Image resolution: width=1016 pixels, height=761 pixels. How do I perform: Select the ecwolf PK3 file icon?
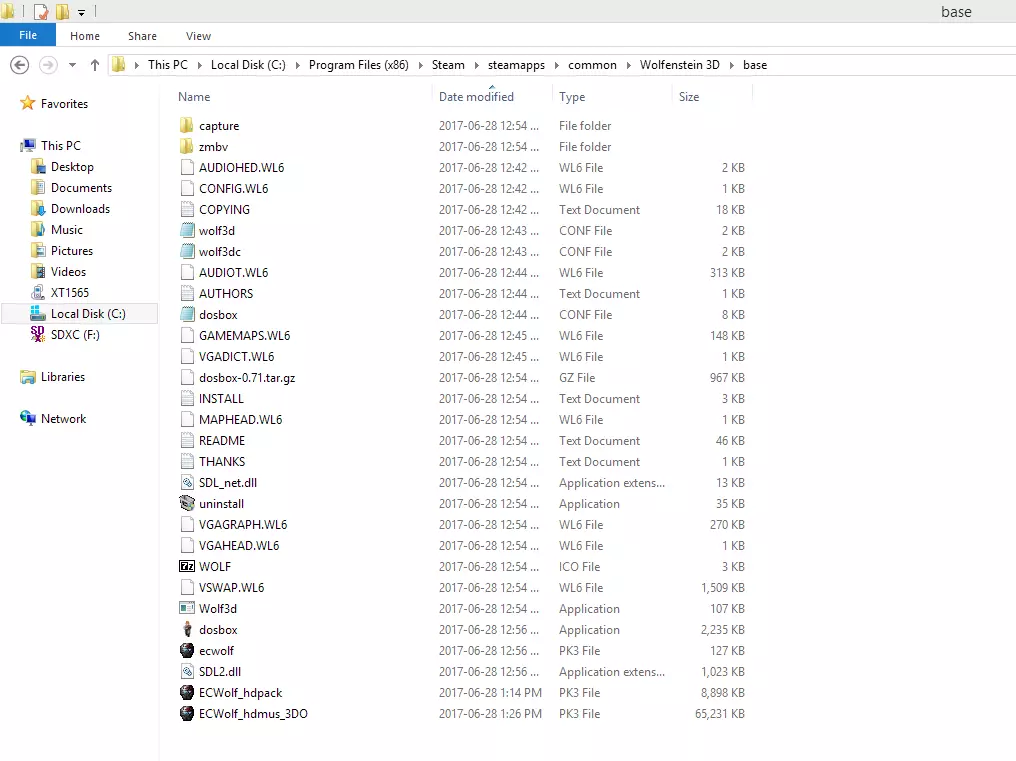click(187, 650)
